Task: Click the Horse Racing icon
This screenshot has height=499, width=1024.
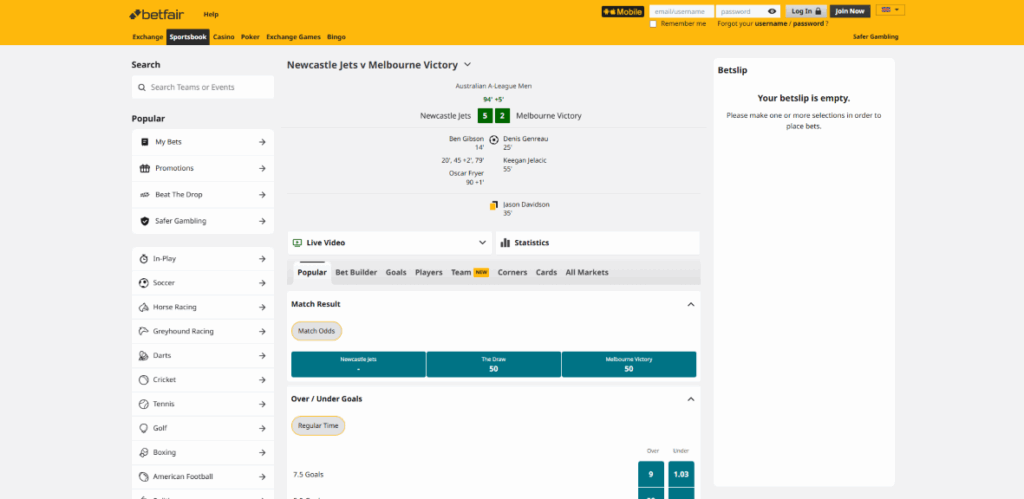Action: click(144, 307)
